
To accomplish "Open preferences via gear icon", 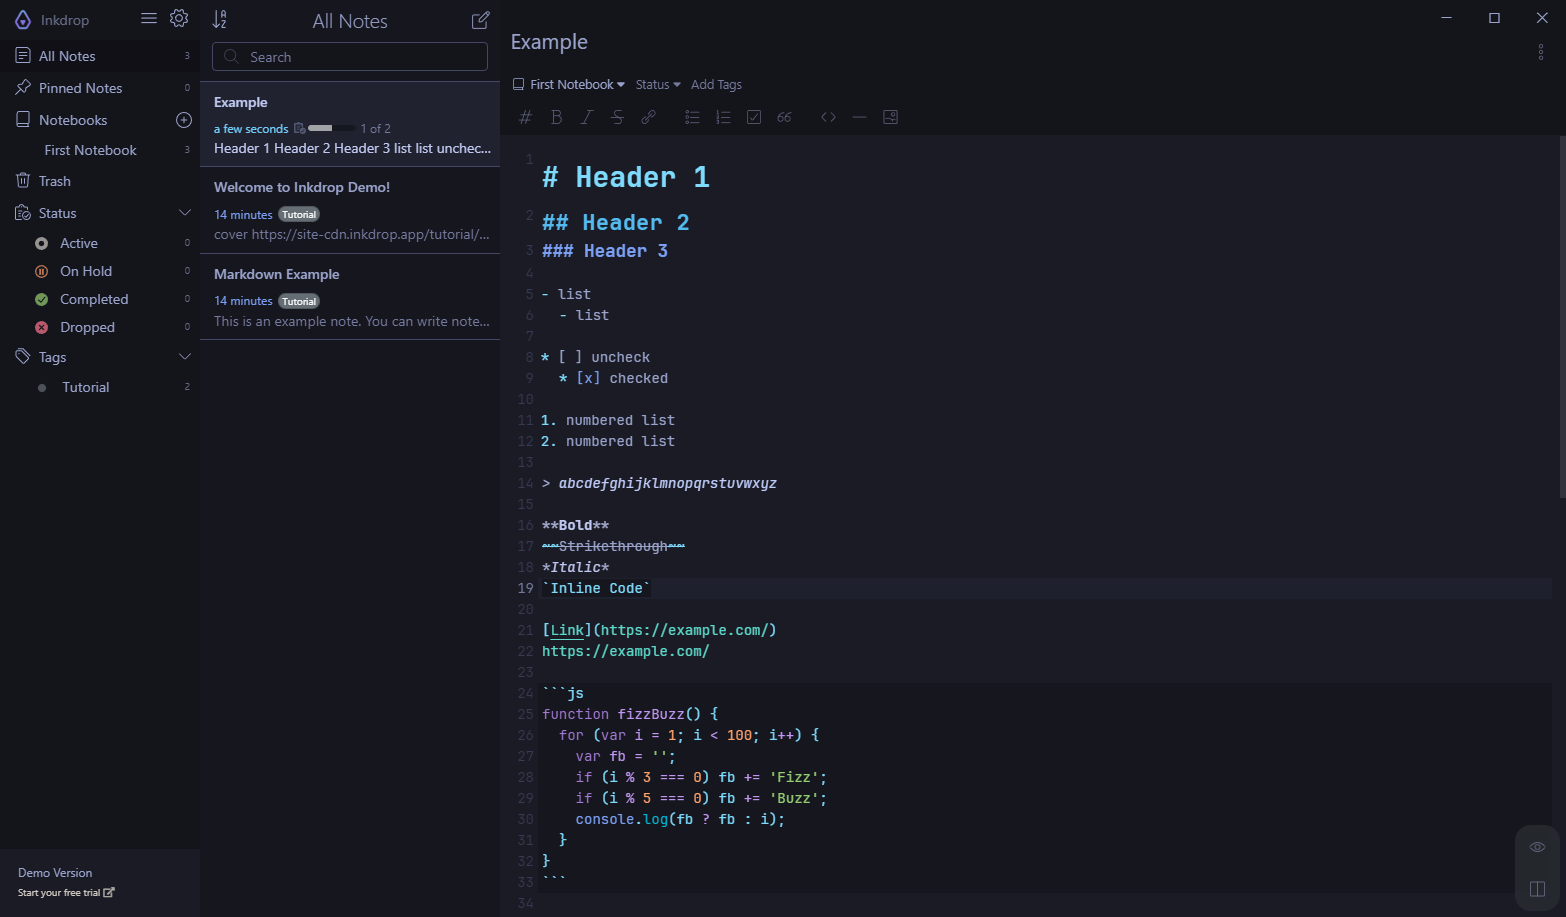I will 179,18.
